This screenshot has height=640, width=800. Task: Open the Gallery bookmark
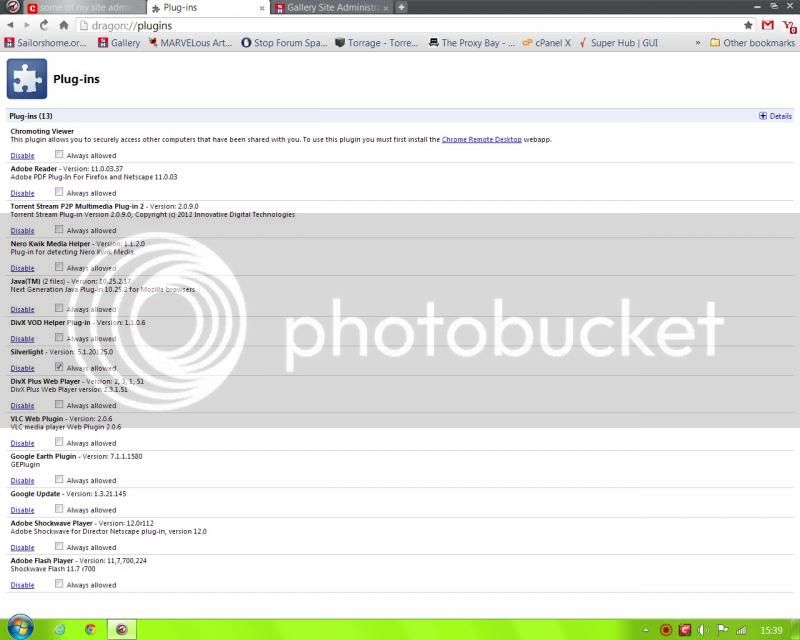[x=119, y=43]
